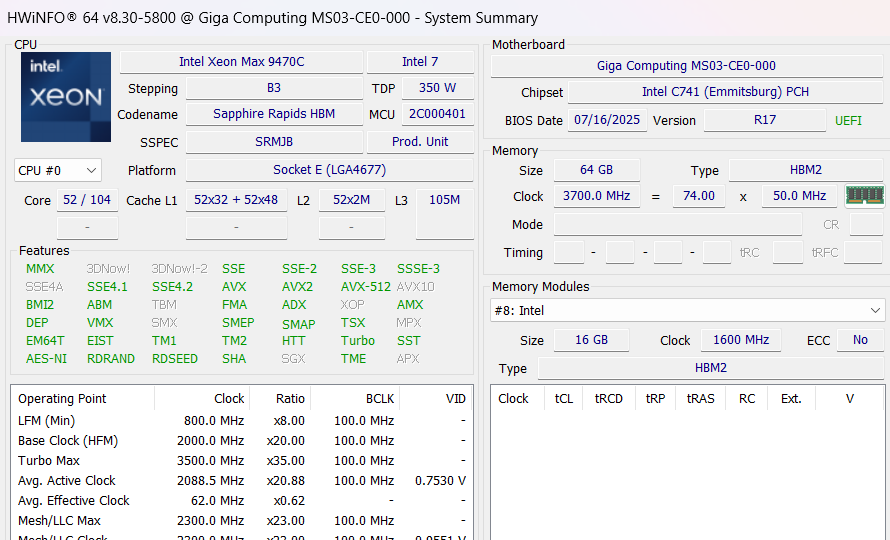Click the greyed-out SGX feature label

tap(293, 359)
